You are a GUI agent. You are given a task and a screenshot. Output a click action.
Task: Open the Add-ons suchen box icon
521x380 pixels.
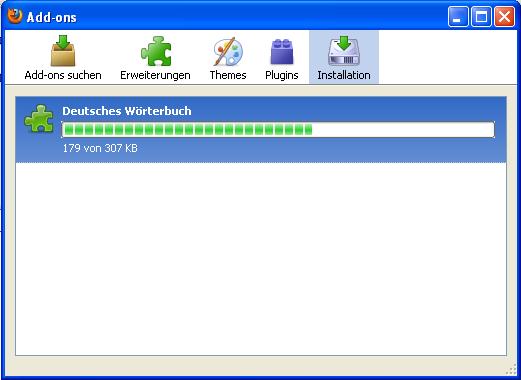click(x=63, y=51)
